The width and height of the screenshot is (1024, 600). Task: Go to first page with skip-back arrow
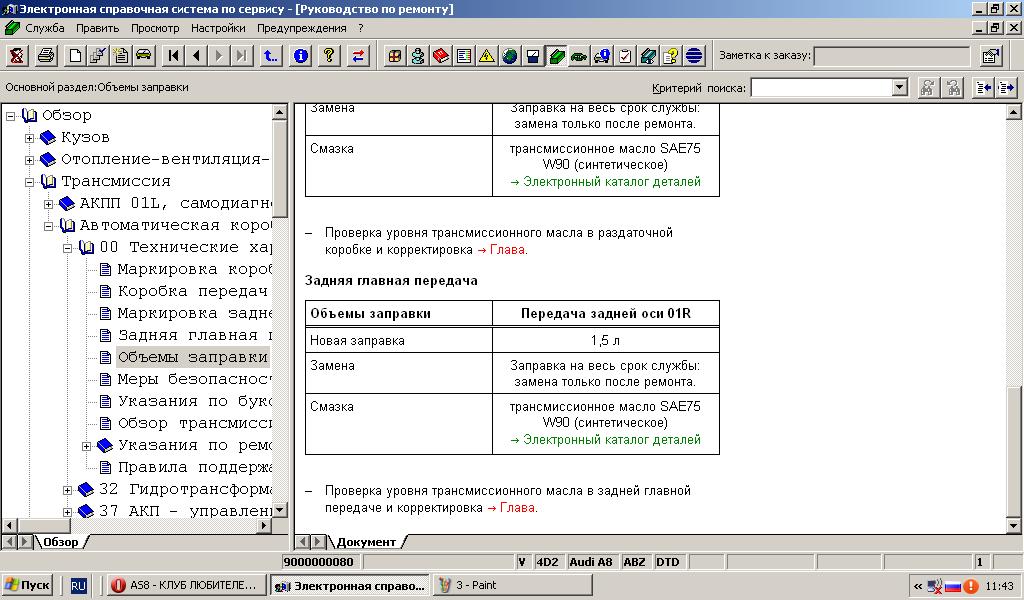174,56
